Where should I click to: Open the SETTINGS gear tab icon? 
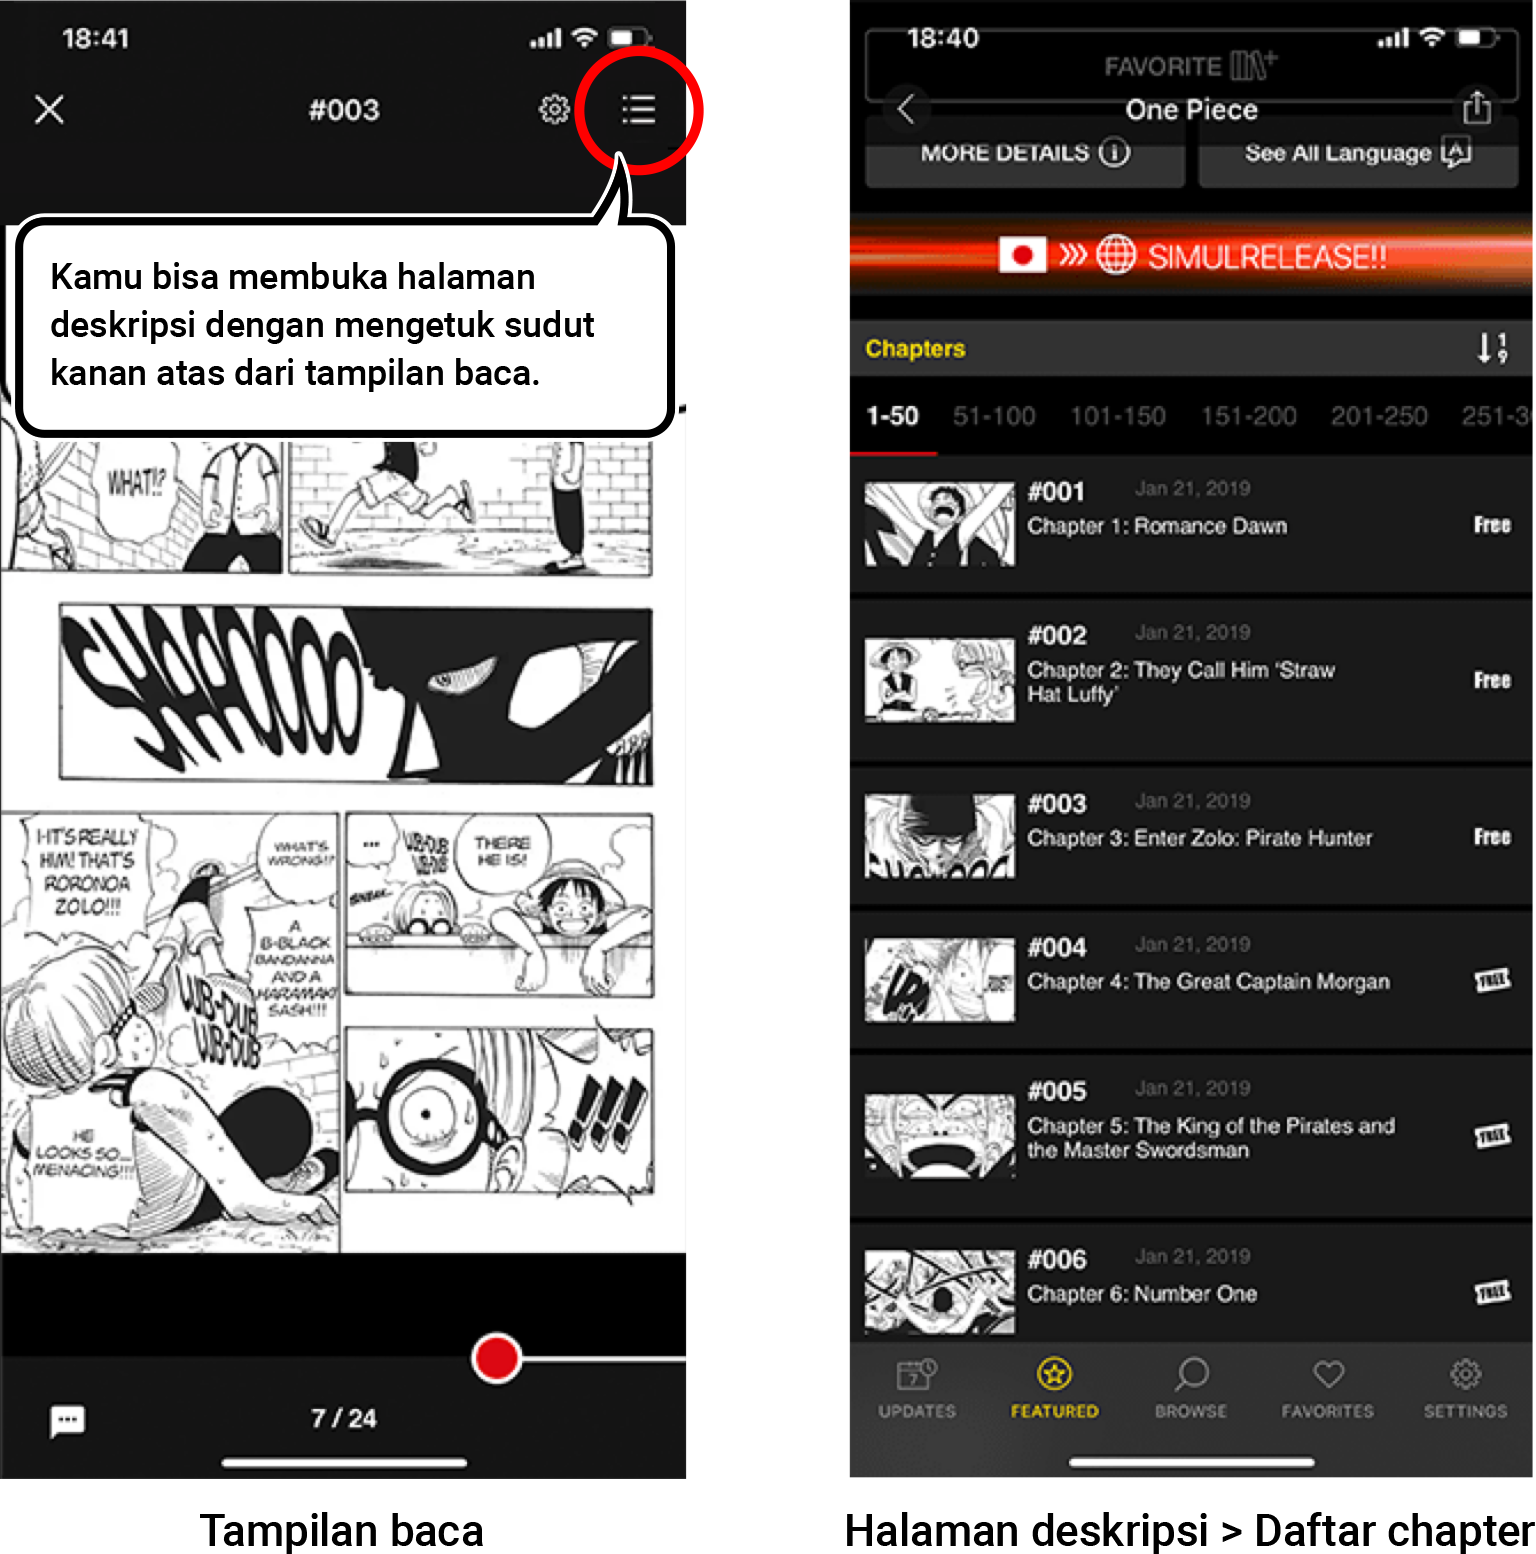coord(1466,1374)
